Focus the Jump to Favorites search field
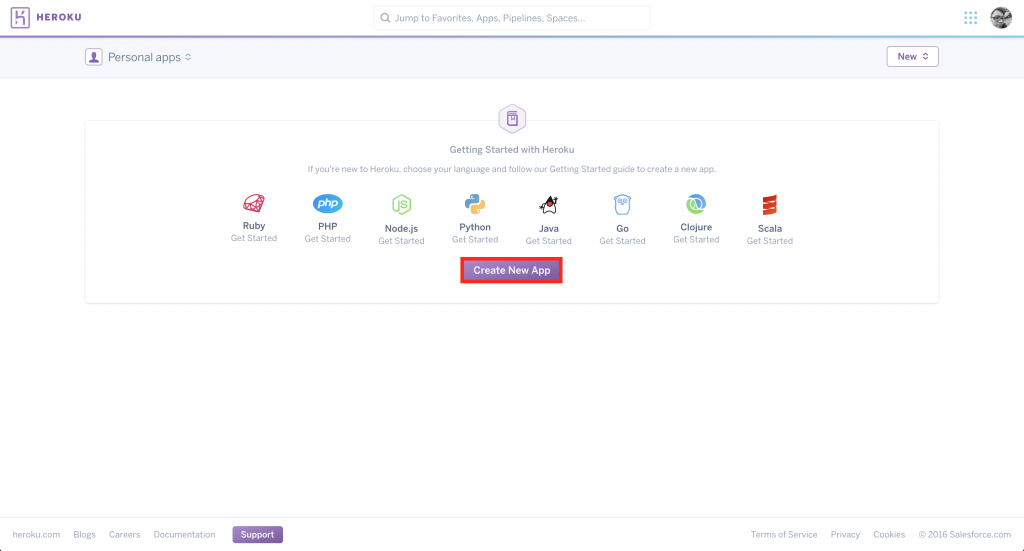Viewport: 1024px width, 551px height. tap(511, 18)
